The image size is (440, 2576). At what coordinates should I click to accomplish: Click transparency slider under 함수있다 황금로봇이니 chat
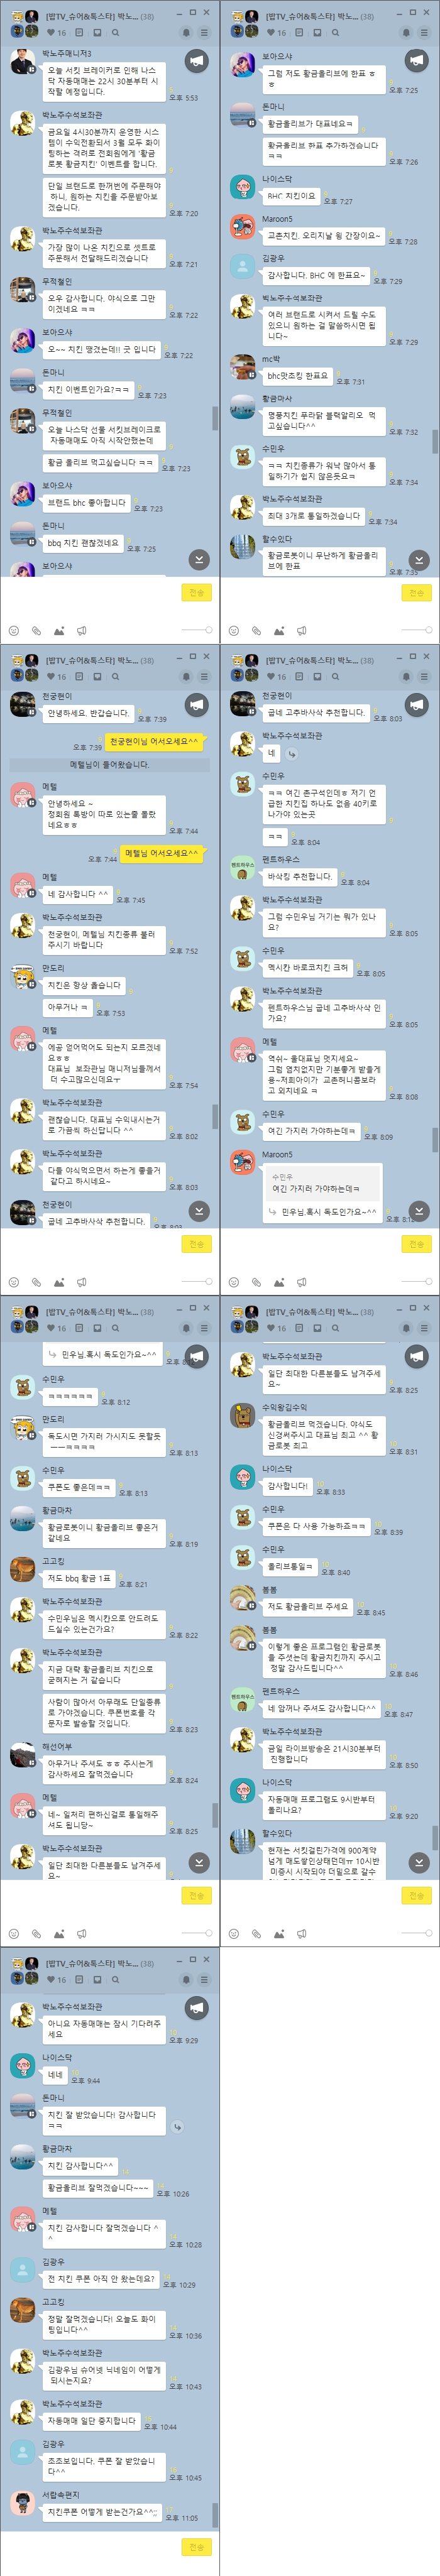[x=416, y=631]
